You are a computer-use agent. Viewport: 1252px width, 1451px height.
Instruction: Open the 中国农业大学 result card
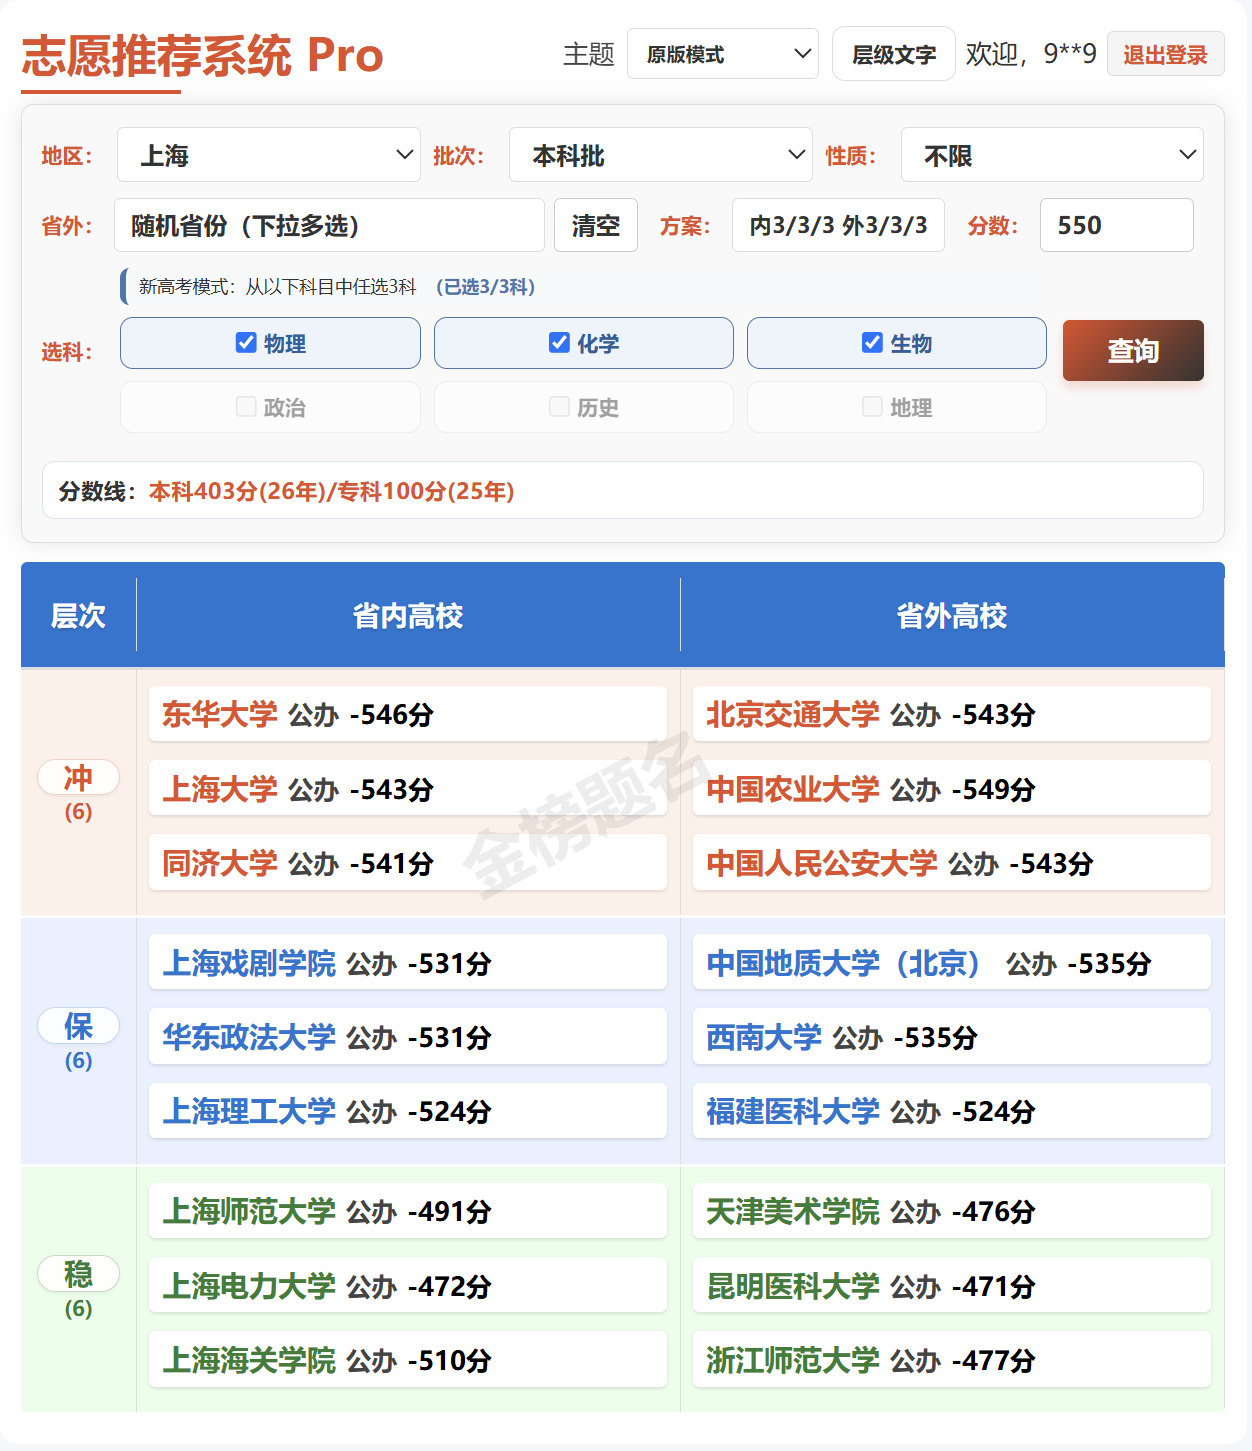tap(952, 788)
